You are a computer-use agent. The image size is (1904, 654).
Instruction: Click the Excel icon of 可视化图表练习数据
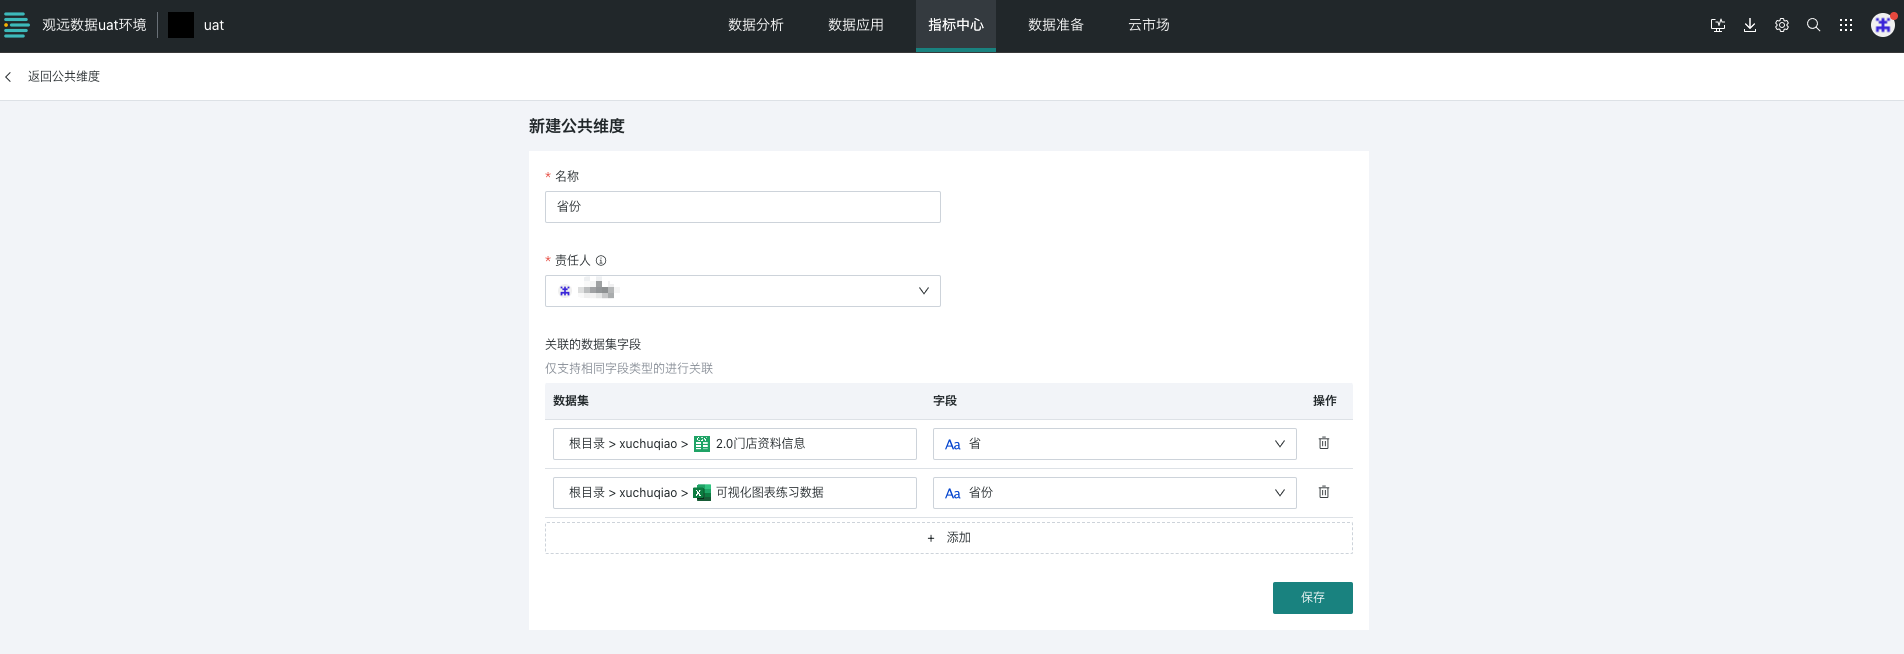702,493
